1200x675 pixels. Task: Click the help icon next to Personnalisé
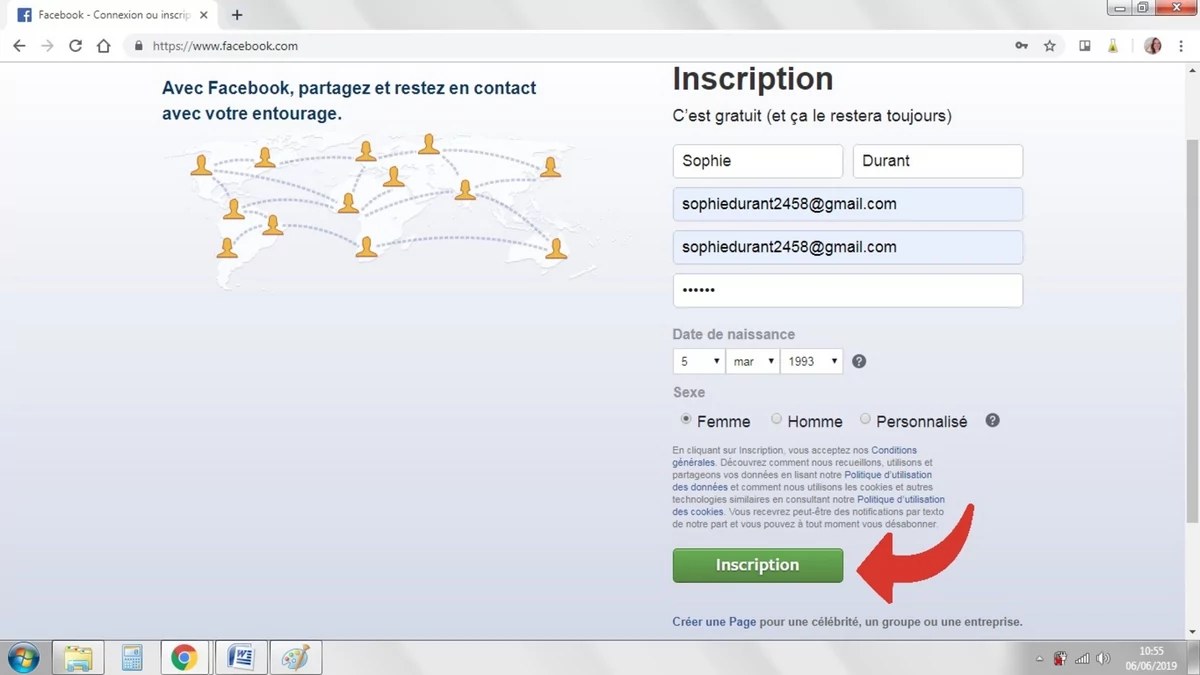(x=992, y=420)
